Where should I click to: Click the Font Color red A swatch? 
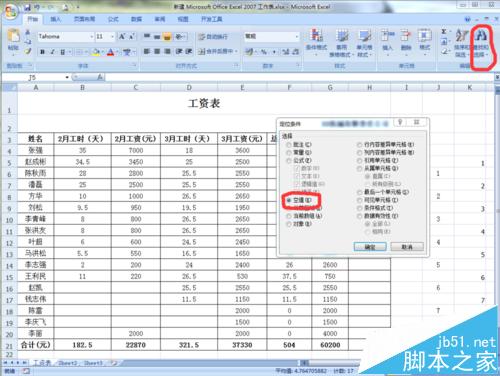(111, 52)
